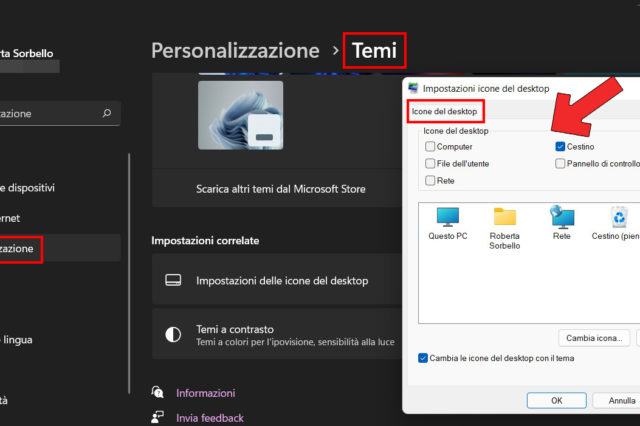Enable the Pannello di controllo checkbox
The image size is (640, 426).
click(560, 164)
